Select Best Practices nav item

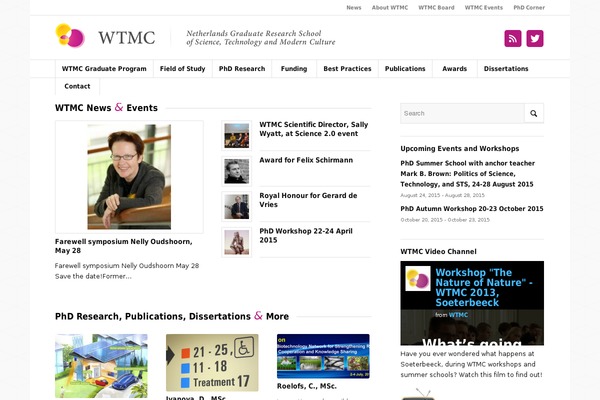pyautogui.click(x=347, y=69)
